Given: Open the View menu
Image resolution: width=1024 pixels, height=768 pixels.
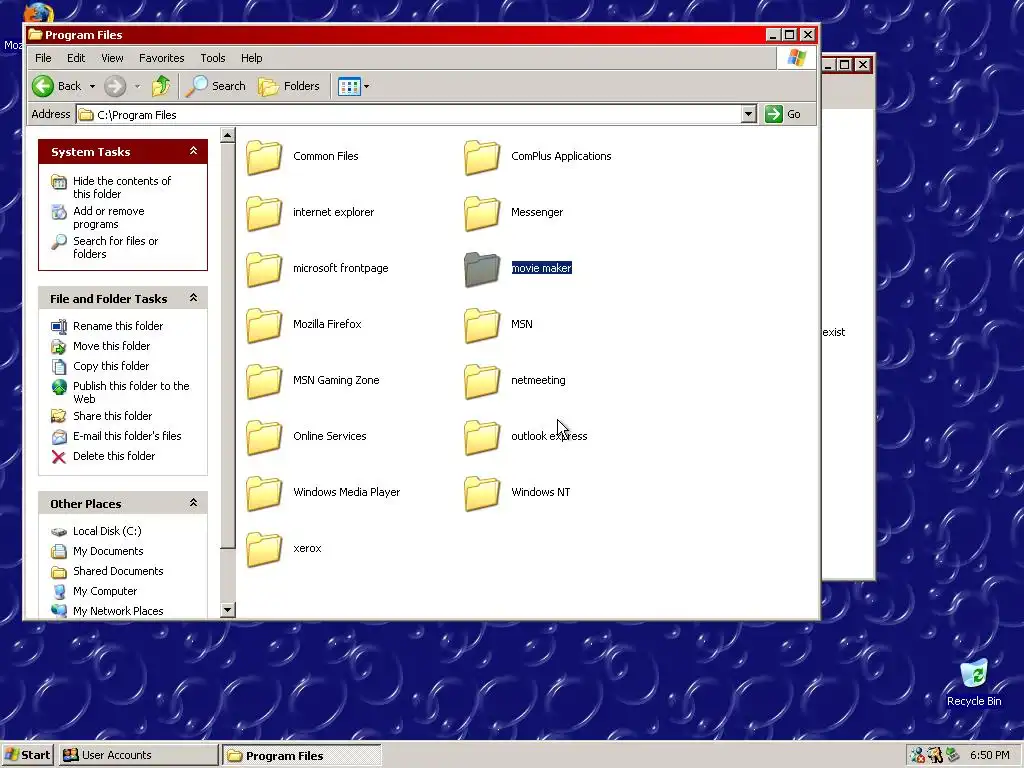Looking at the screenshot, I should click(x=112, y=58).
